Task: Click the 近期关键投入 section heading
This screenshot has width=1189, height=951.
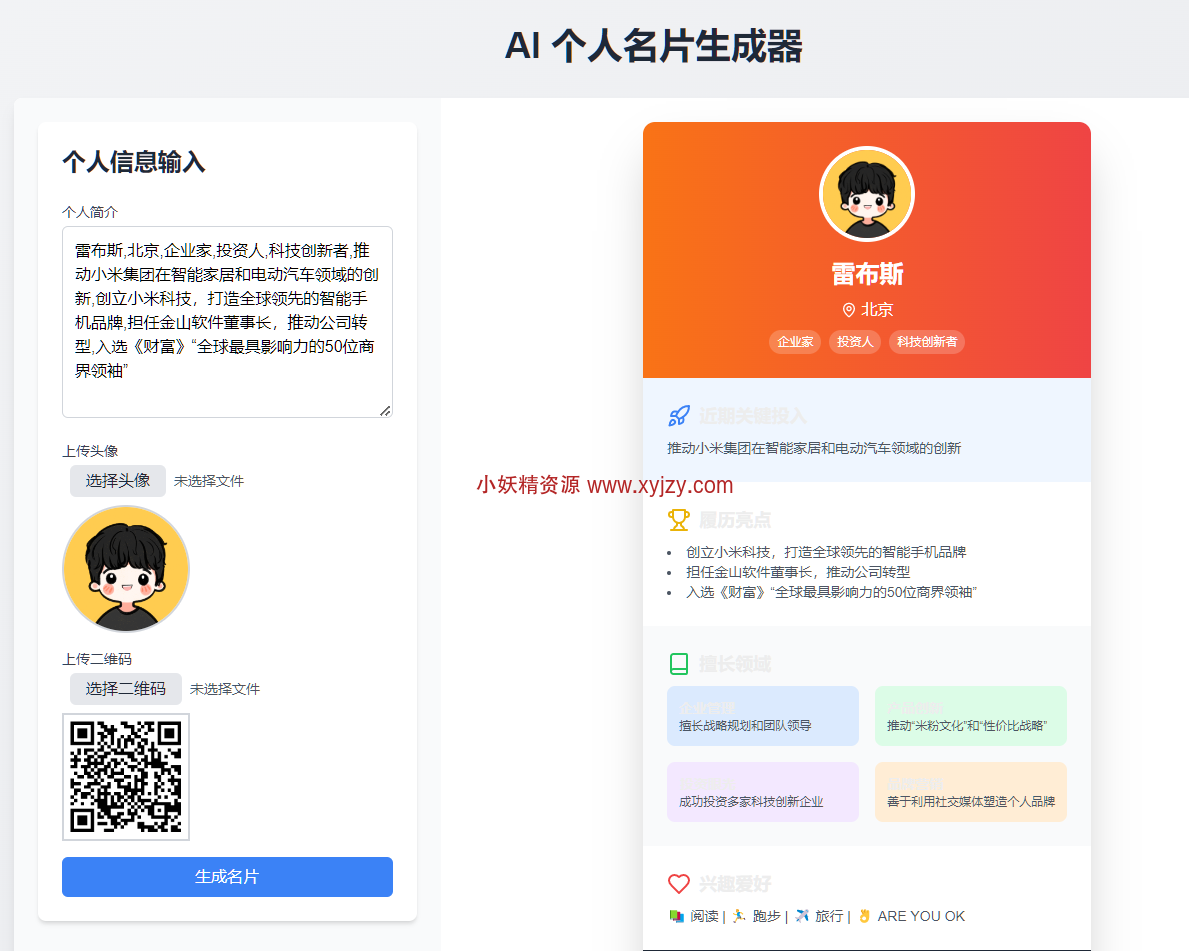Action: 752,416
